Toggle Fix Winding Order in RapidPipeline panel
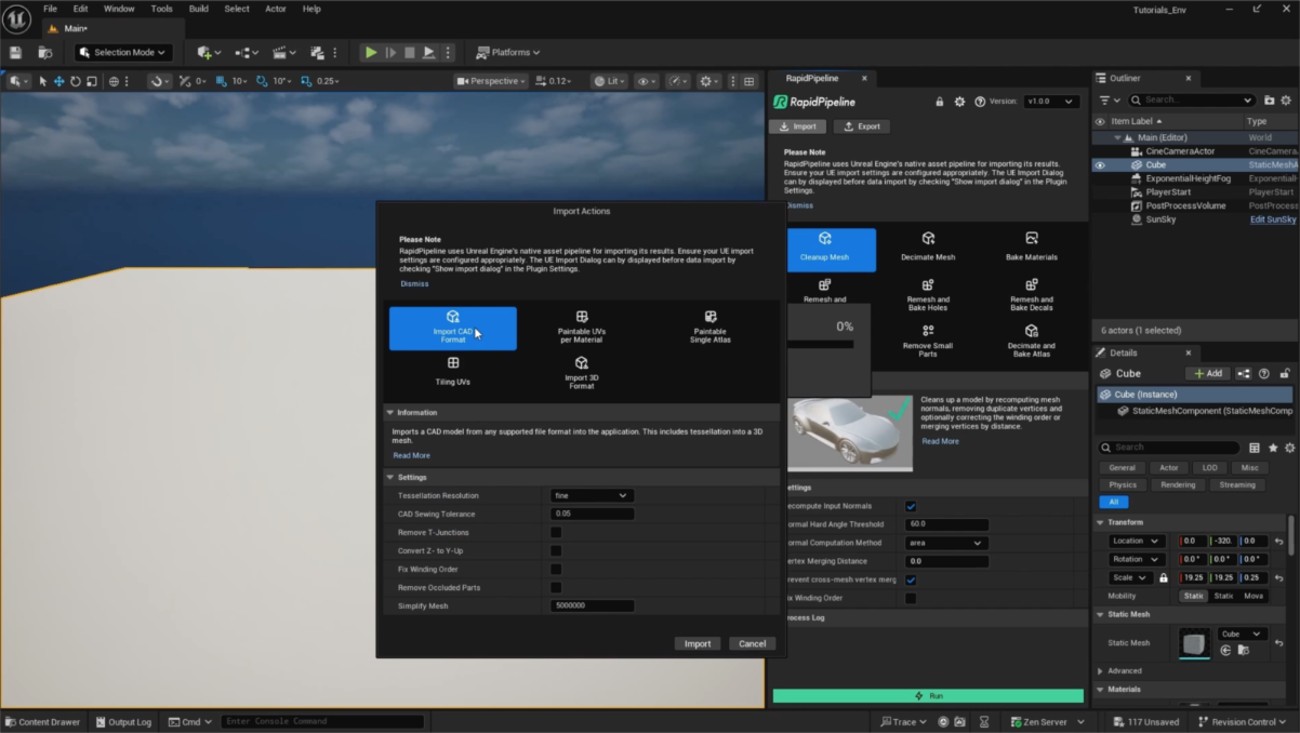Image resolution: width=1300 pixels, height=733 pixels. tap(911, 598)
